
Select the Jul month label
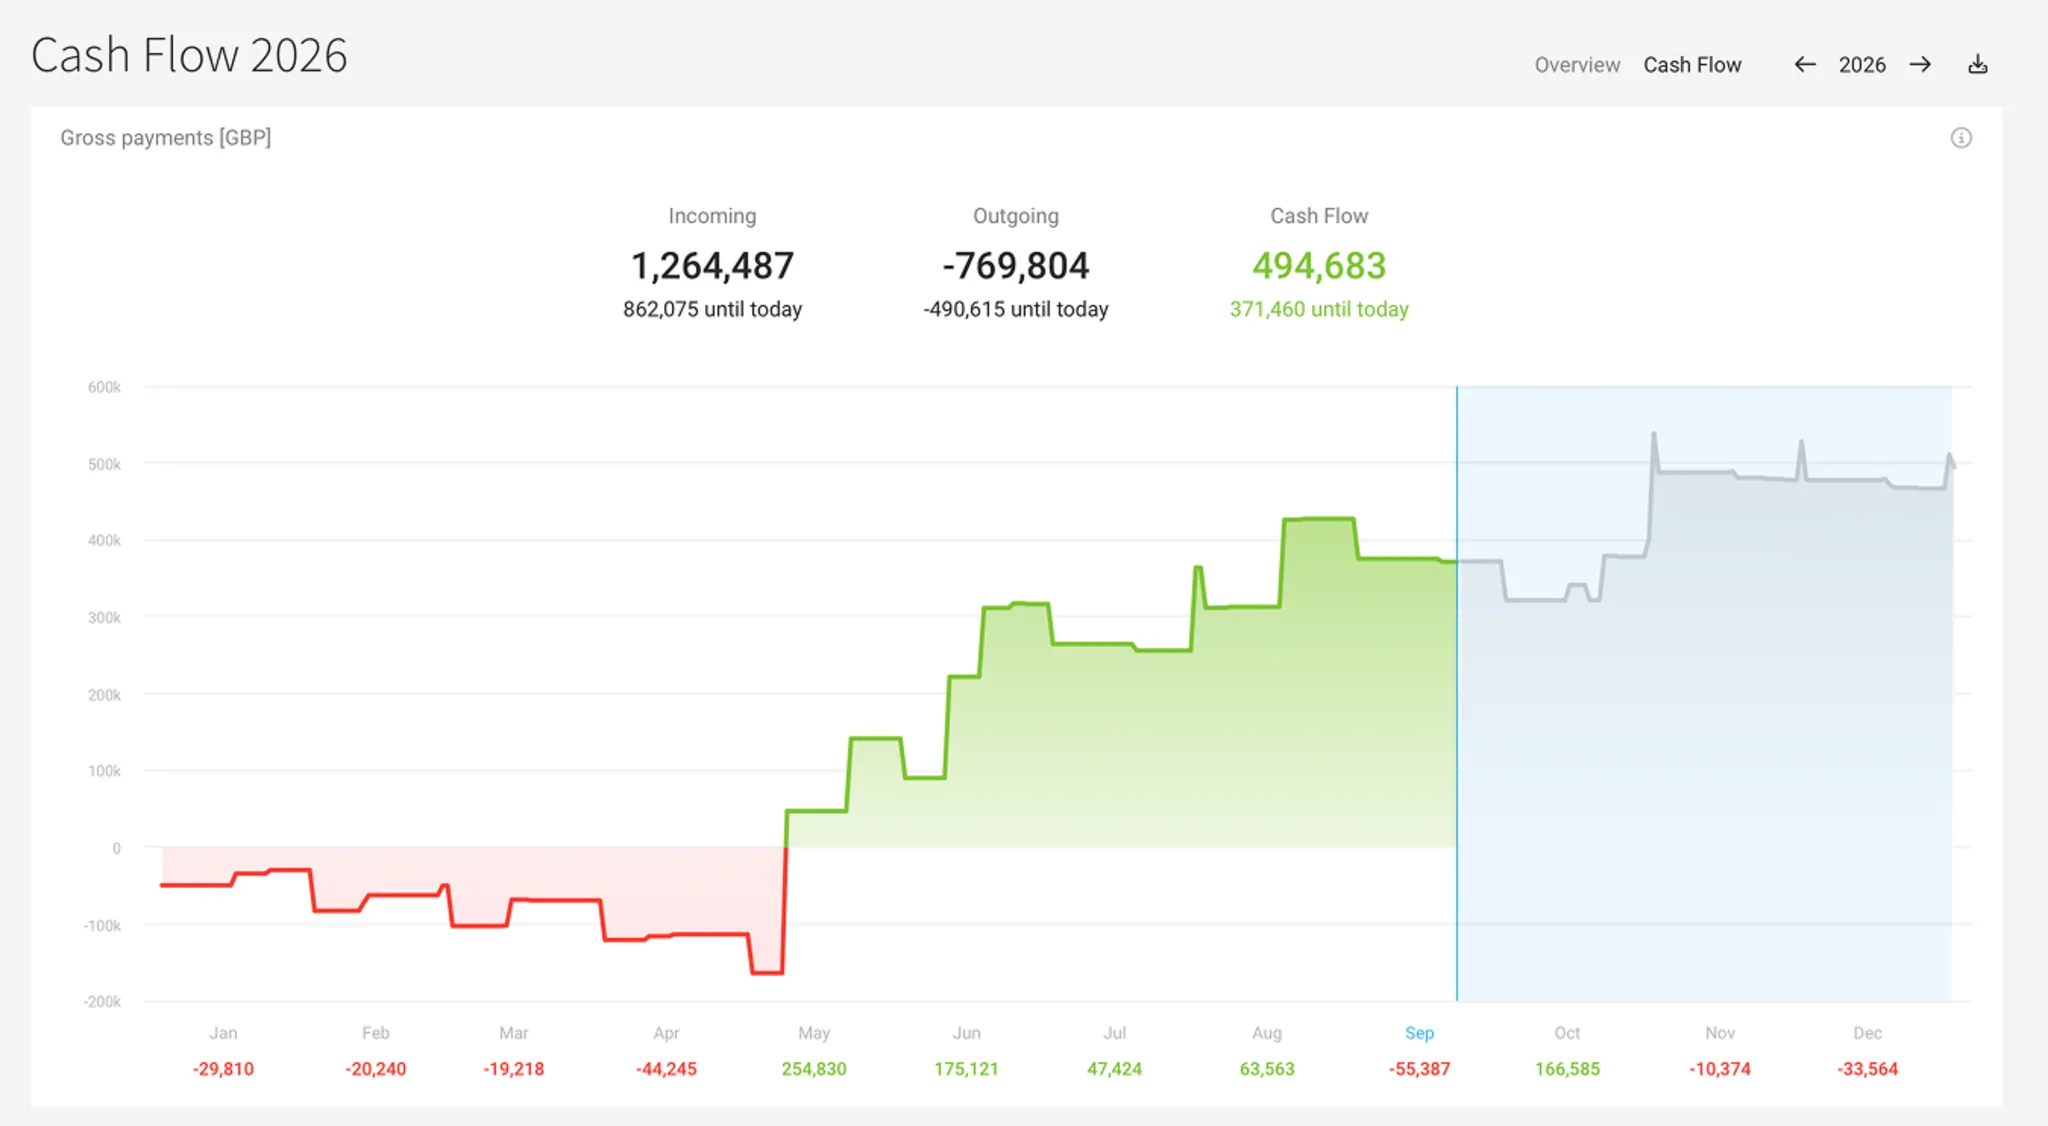point(1115,1033)
